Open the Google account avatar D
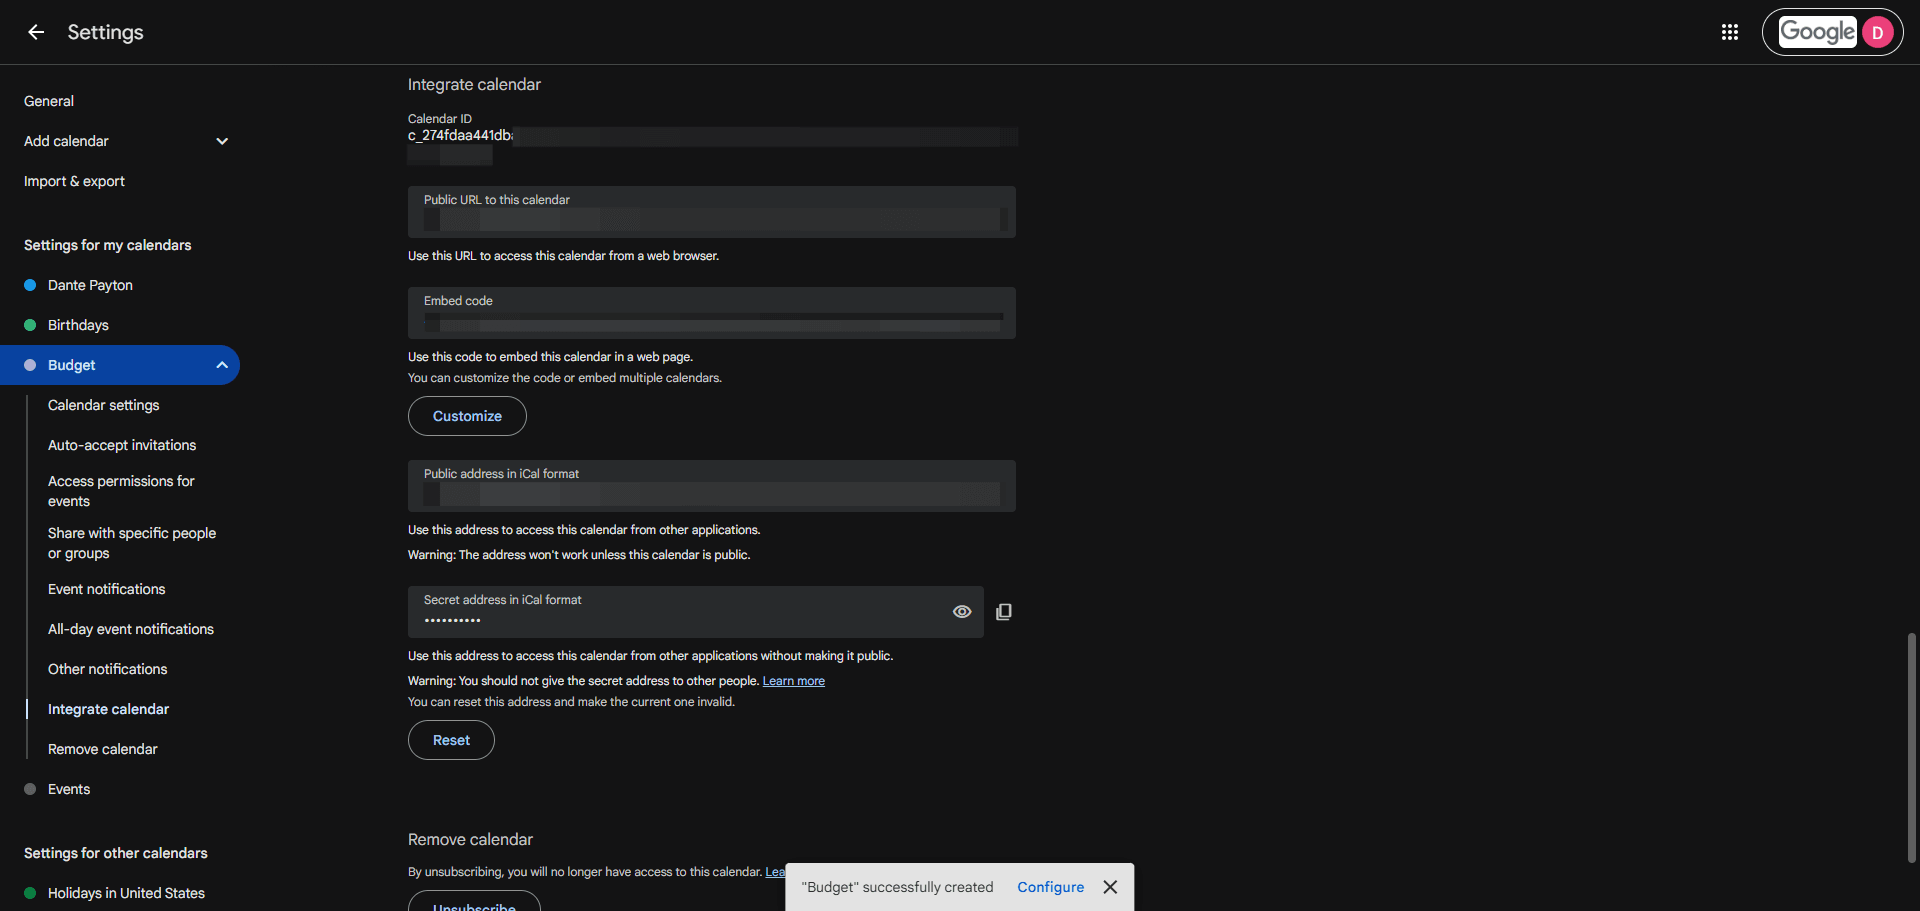Screen dimensions: 1920x911 [x=1877, y=32]
